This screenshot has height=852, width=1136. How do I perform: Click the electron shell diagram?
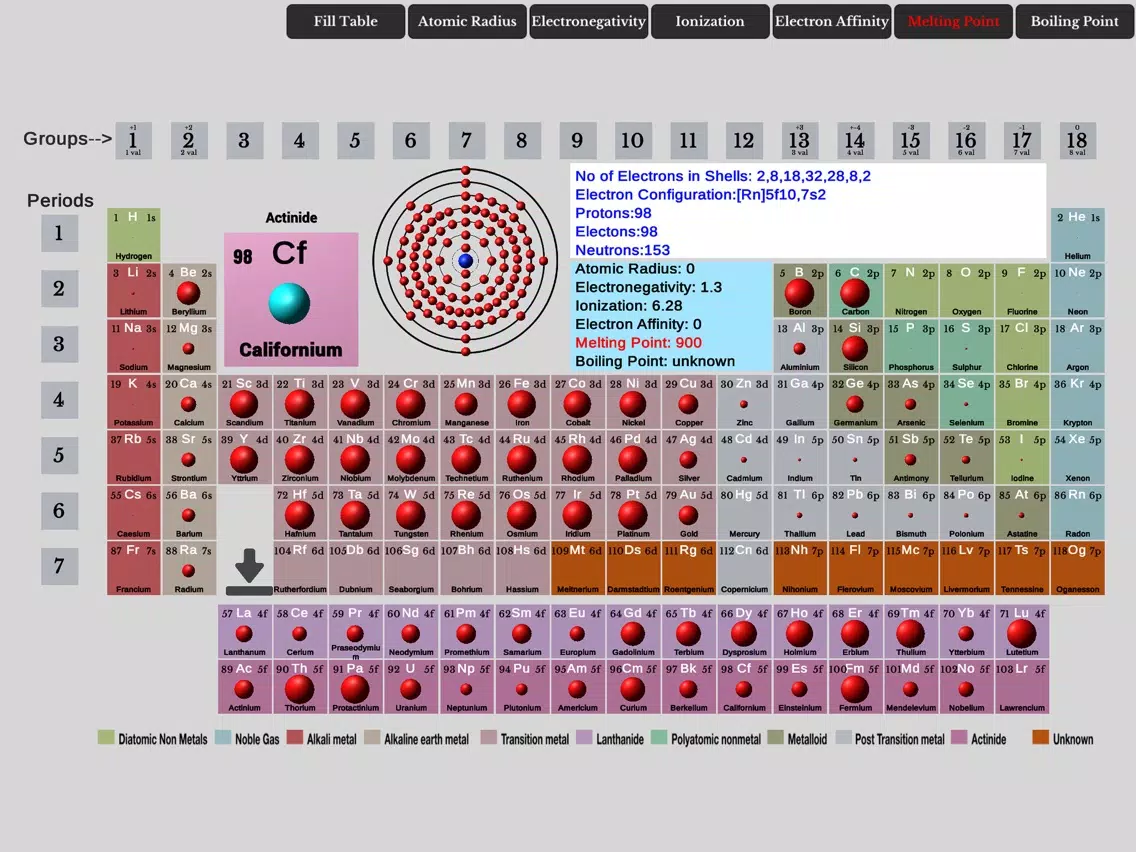coord(466,261)
